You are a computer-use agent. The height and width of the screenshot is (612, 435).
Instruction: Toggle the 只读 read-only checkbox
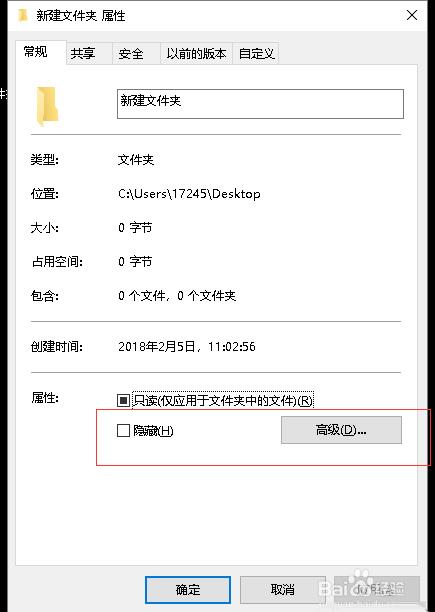123,400
